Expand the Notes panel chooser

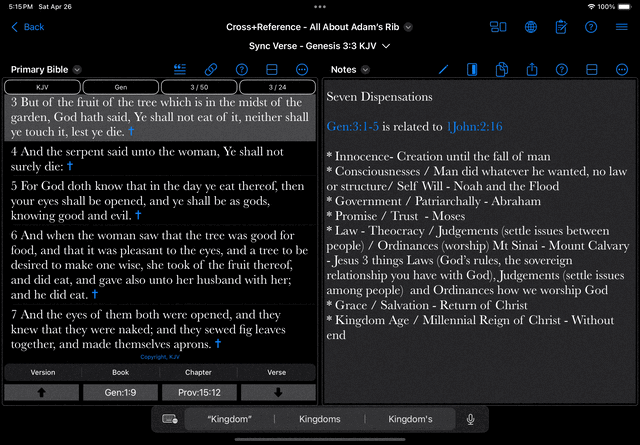365,70
